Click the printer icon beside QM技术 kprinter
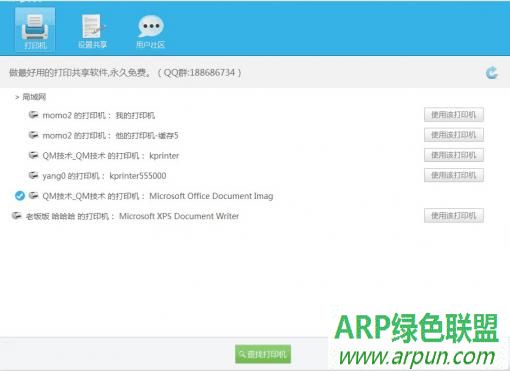 tap(33, 155)
